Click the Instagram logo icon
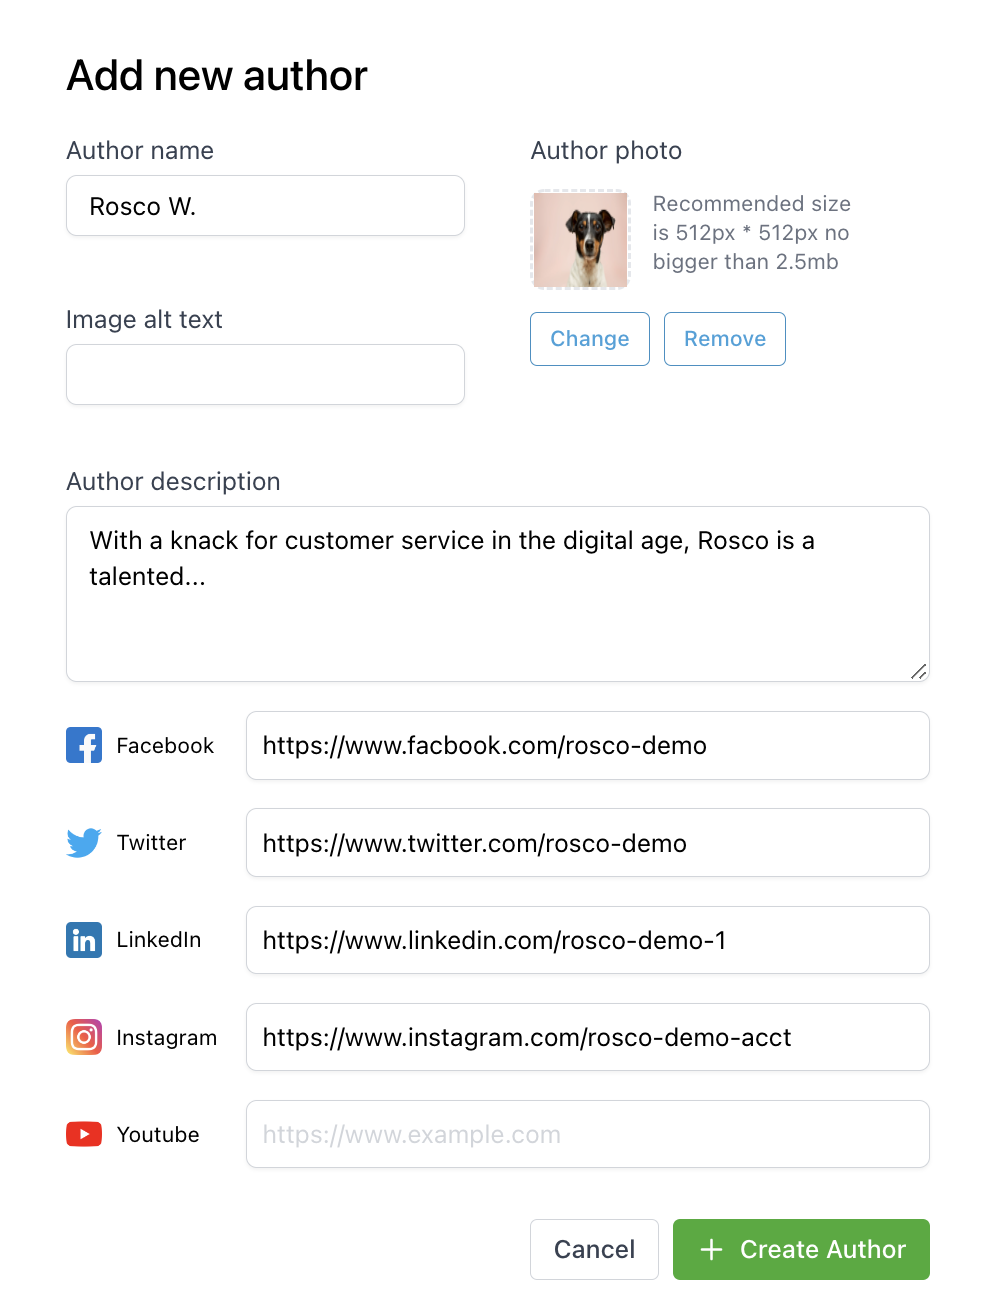 [84, 1037]
